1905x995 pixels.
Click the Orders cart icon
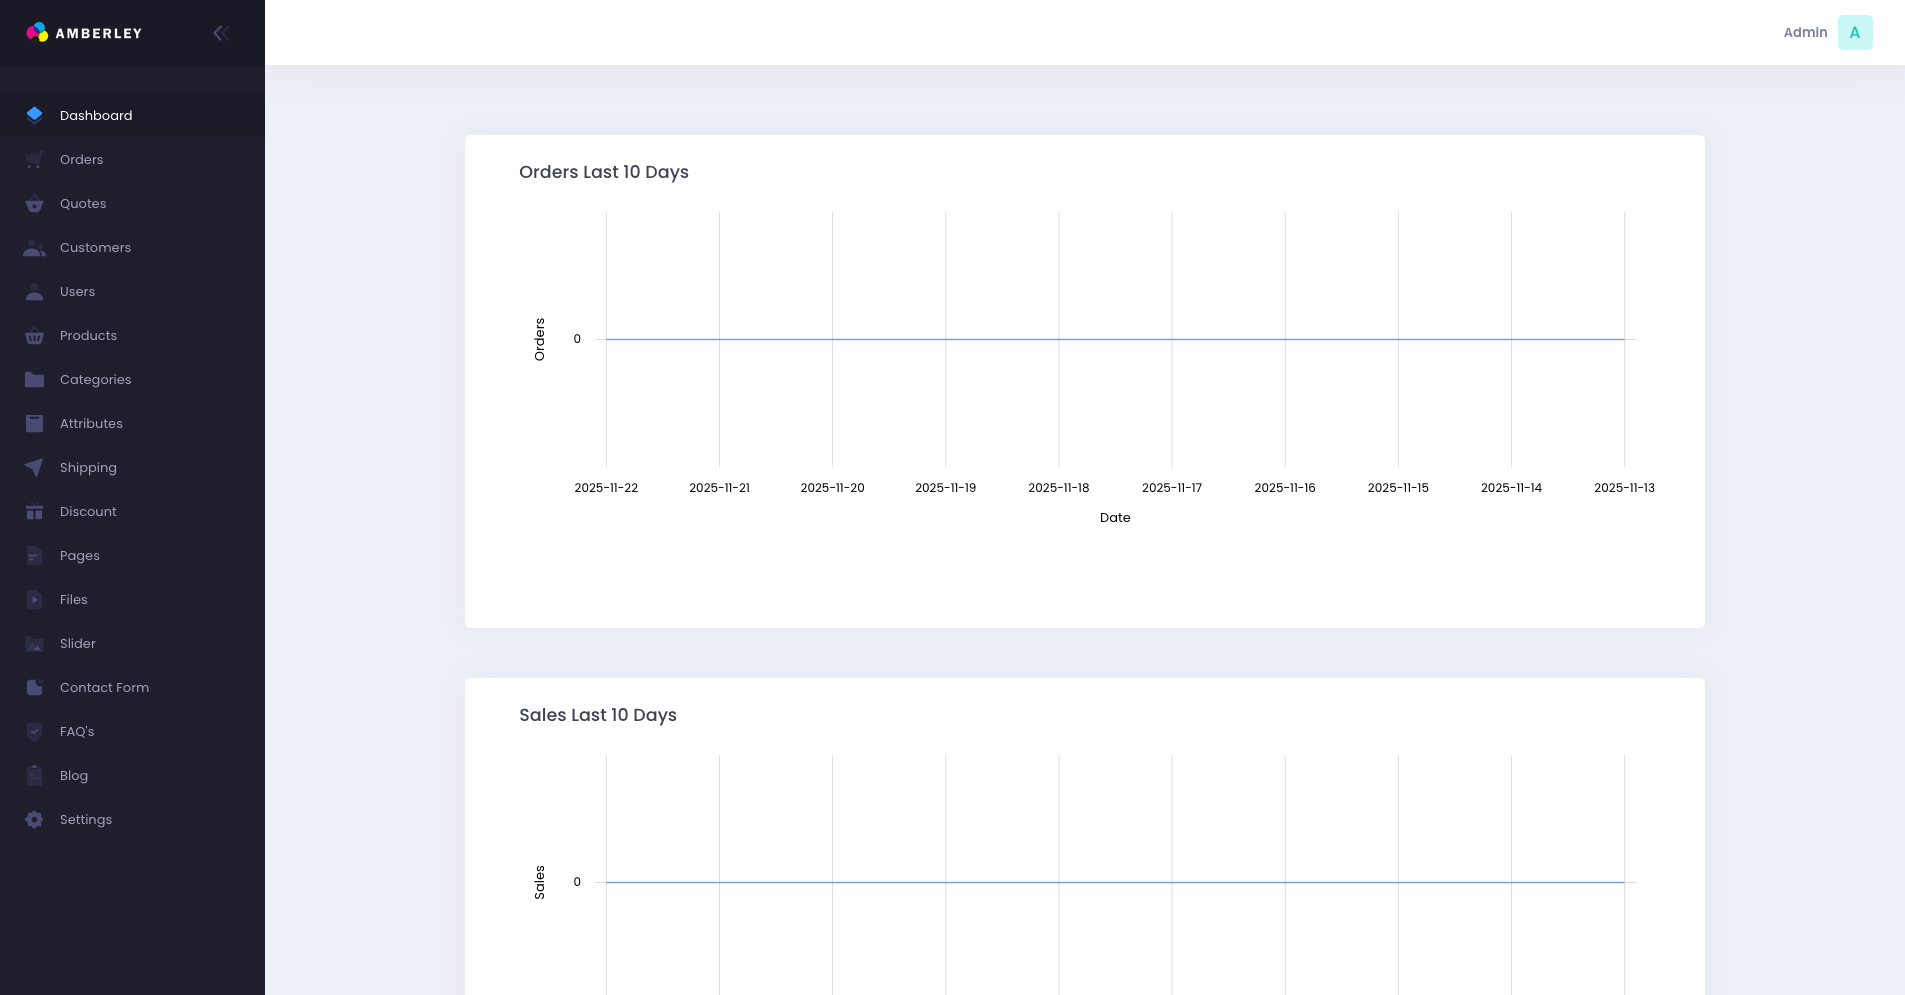34,159
